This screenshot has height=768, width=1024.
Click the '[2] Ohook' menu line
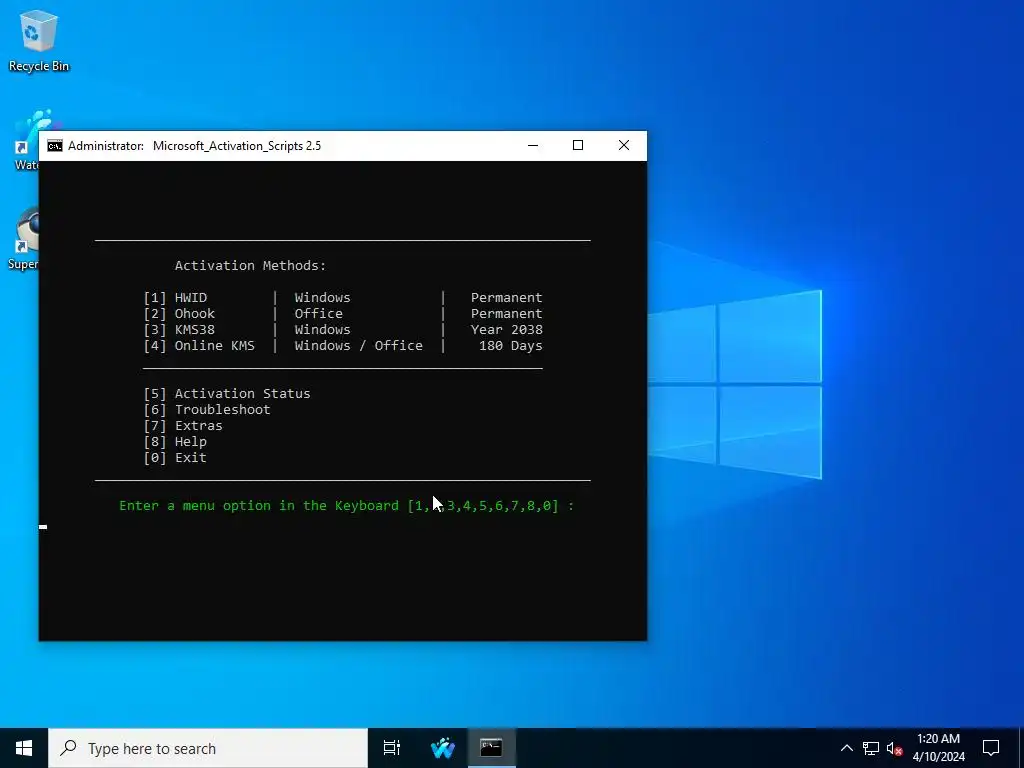pos(343,313)
